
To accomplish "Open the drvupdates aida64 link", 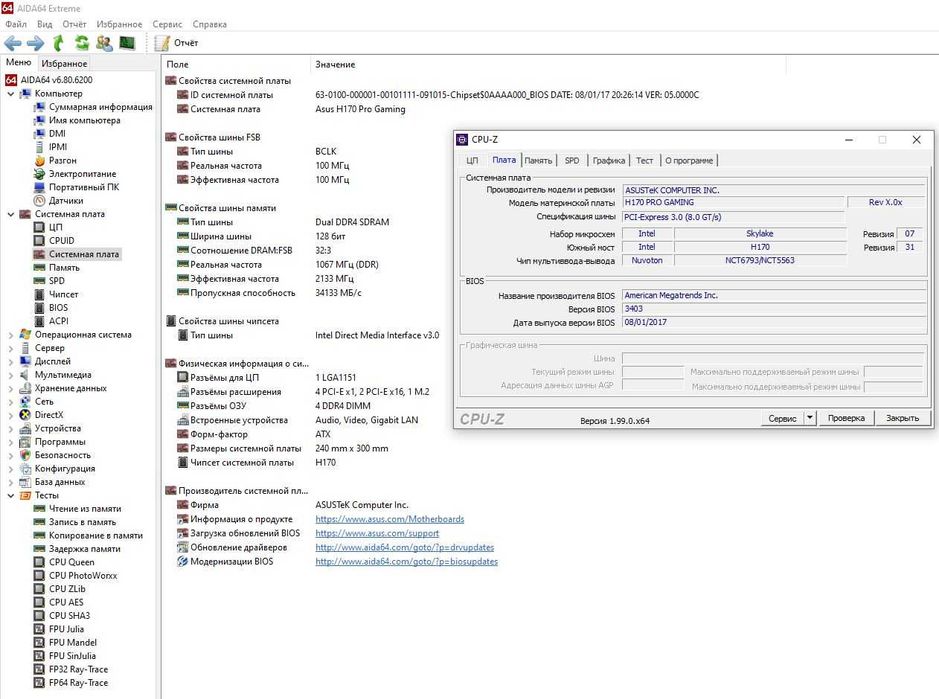I will 405,547.
